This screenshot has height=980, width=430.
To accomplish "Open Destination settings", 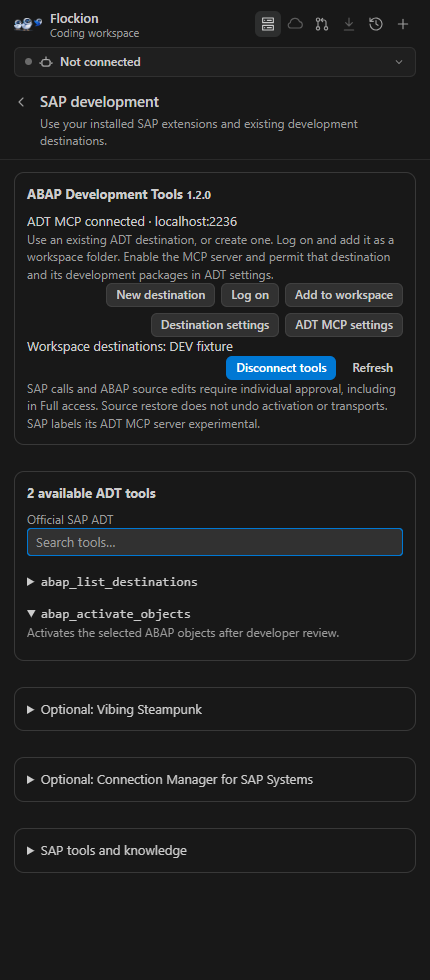I will point(215,325).
